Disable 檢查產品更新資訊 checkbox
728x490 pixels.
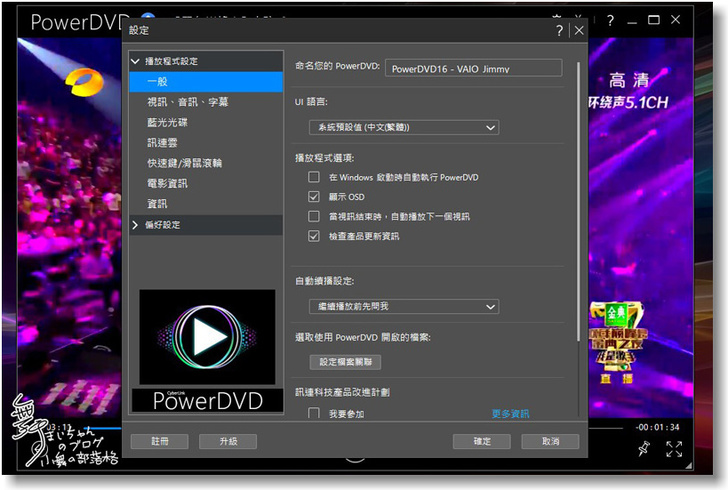tap(314, 236)
